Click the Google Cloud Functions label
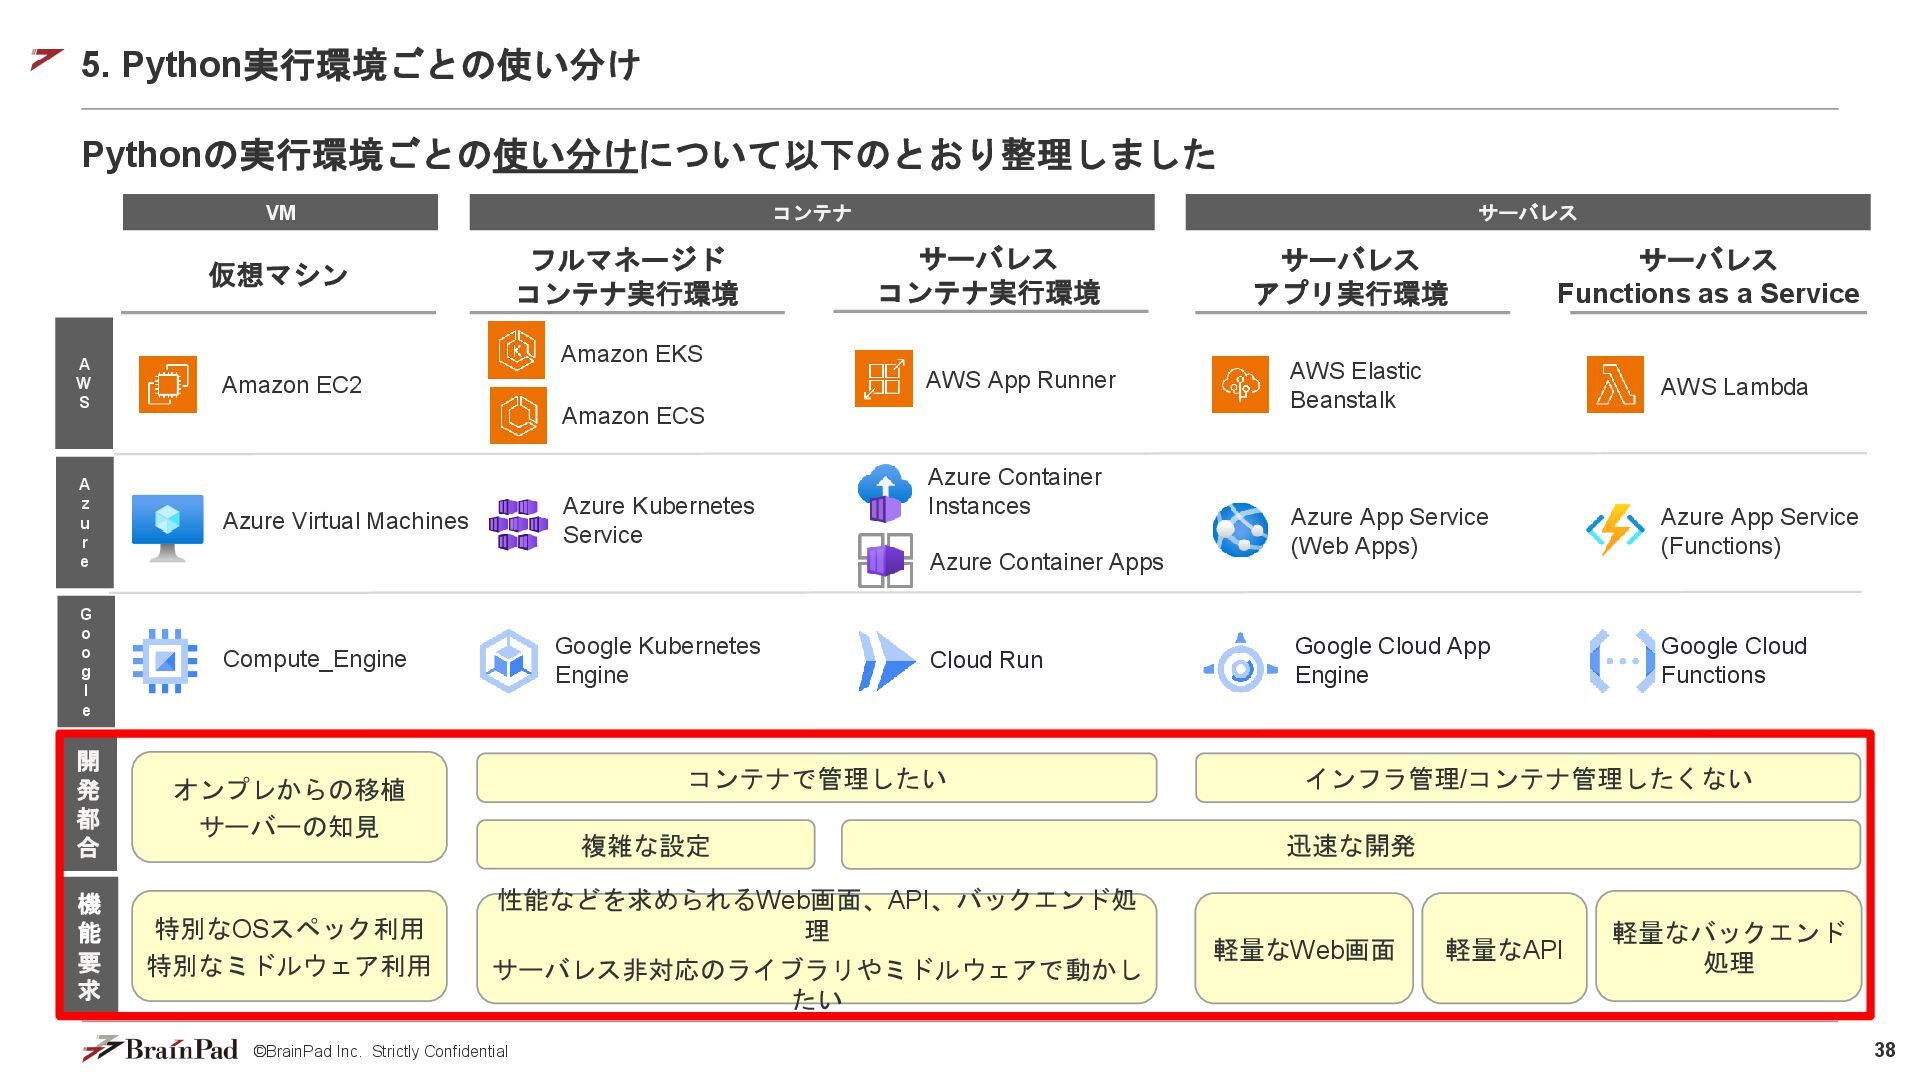The width and height of the screenshot is (1920, 1080). (x=1734, y=660)
